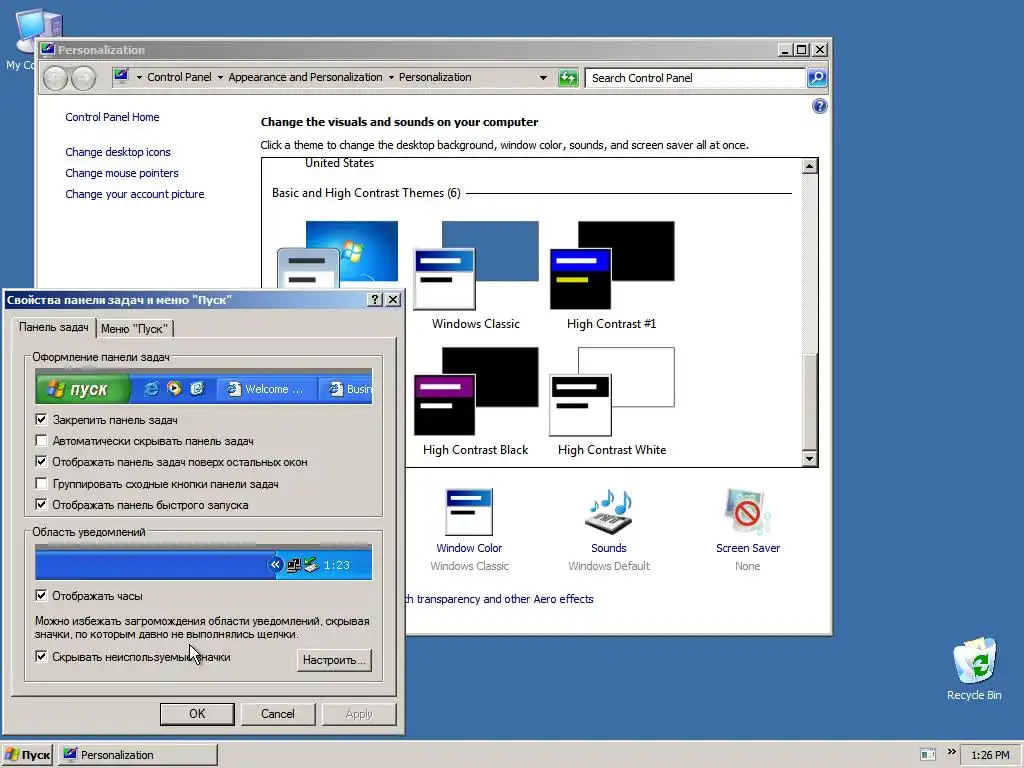1024x768 pixels.
Task: Click the taskbar clock showing 1:26 PM
Action: [990, 755]
